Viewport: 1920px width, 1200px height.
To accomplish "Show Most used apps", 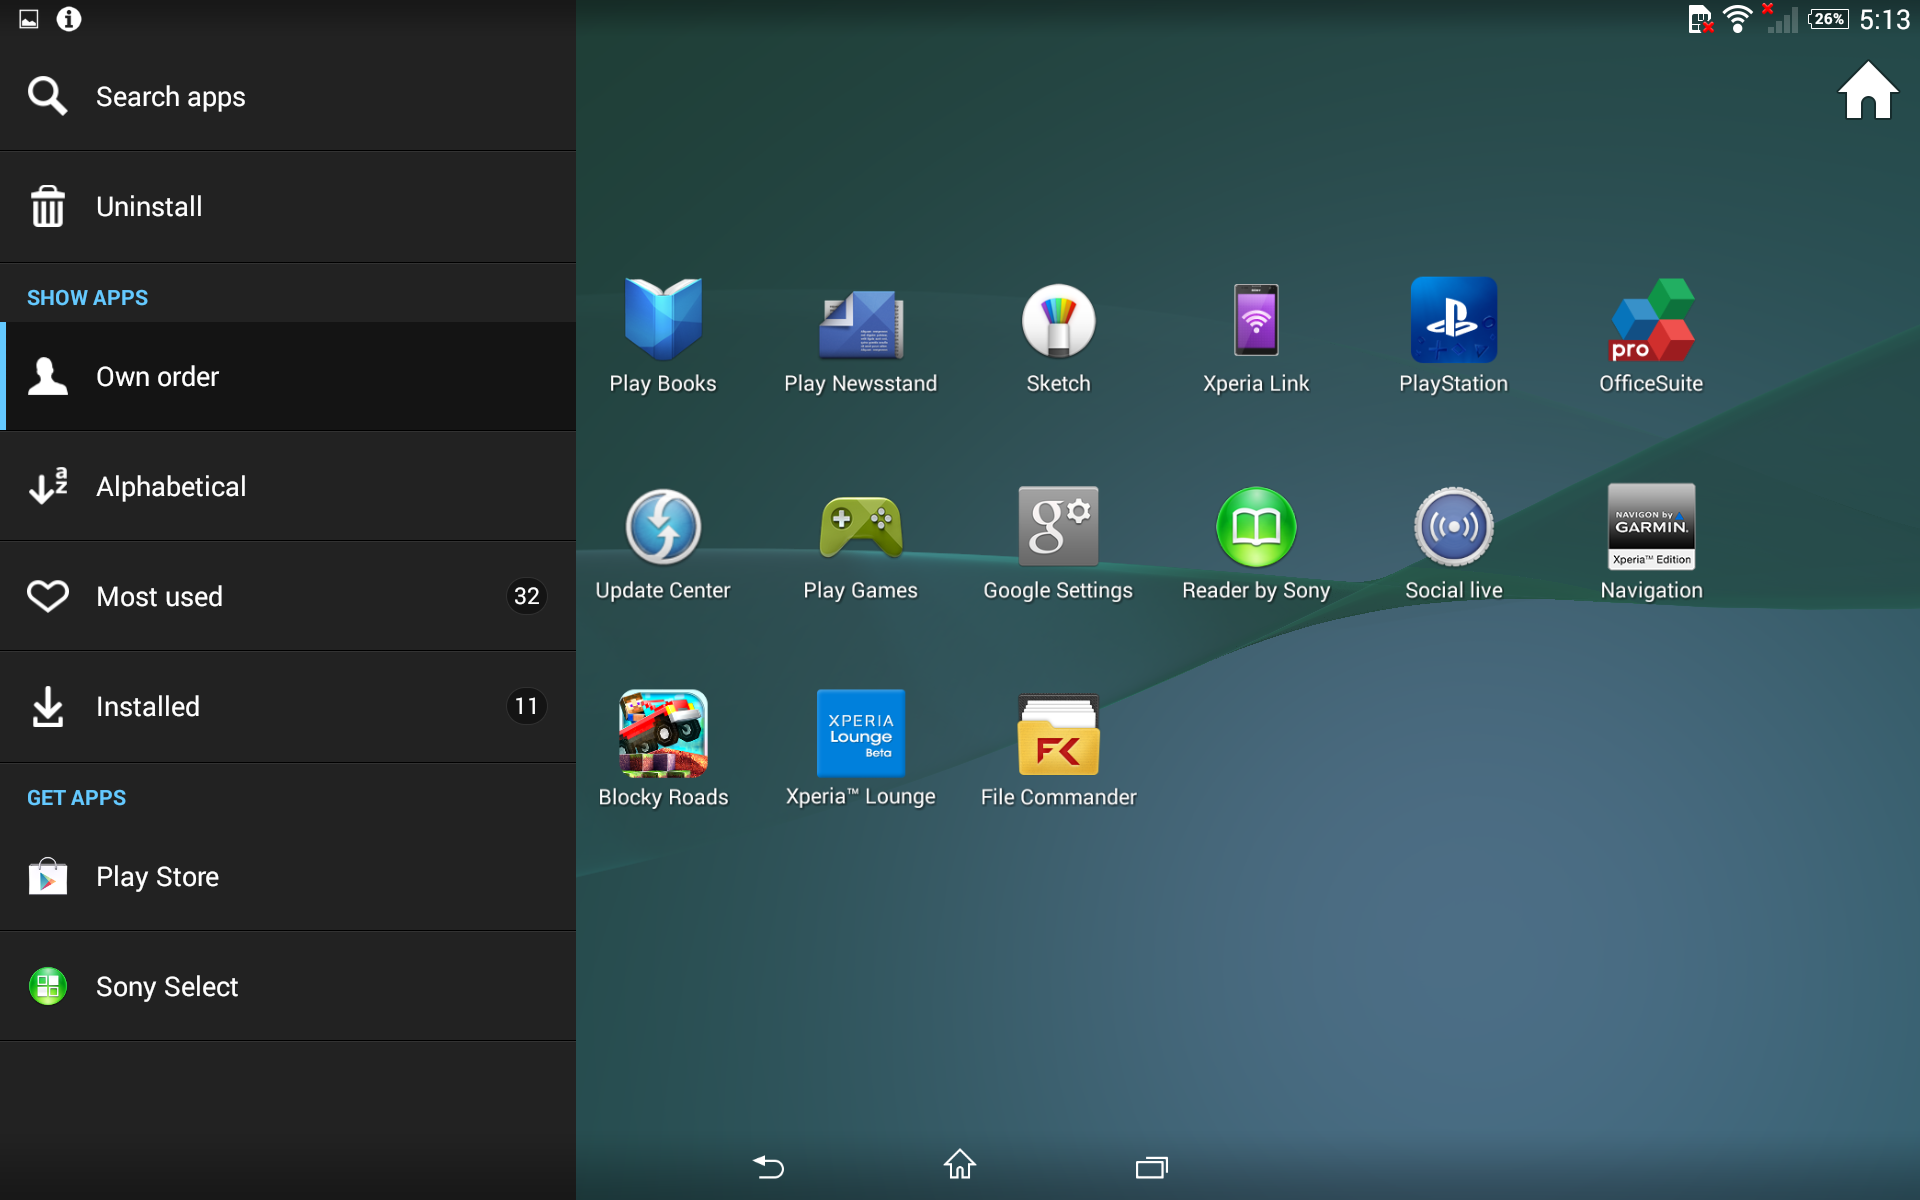I will click(x=288, y=597).
